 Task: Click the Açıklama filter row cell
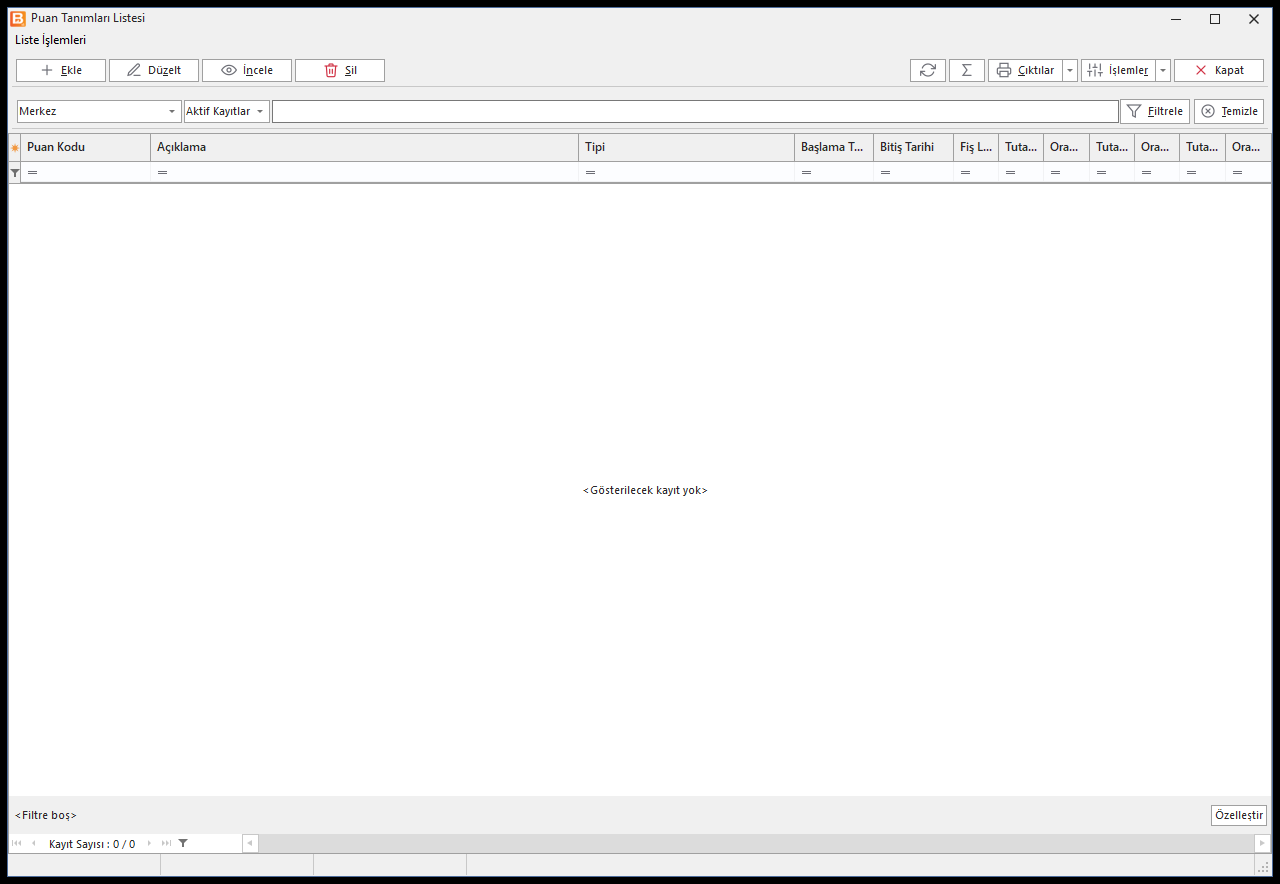point(365,172)
